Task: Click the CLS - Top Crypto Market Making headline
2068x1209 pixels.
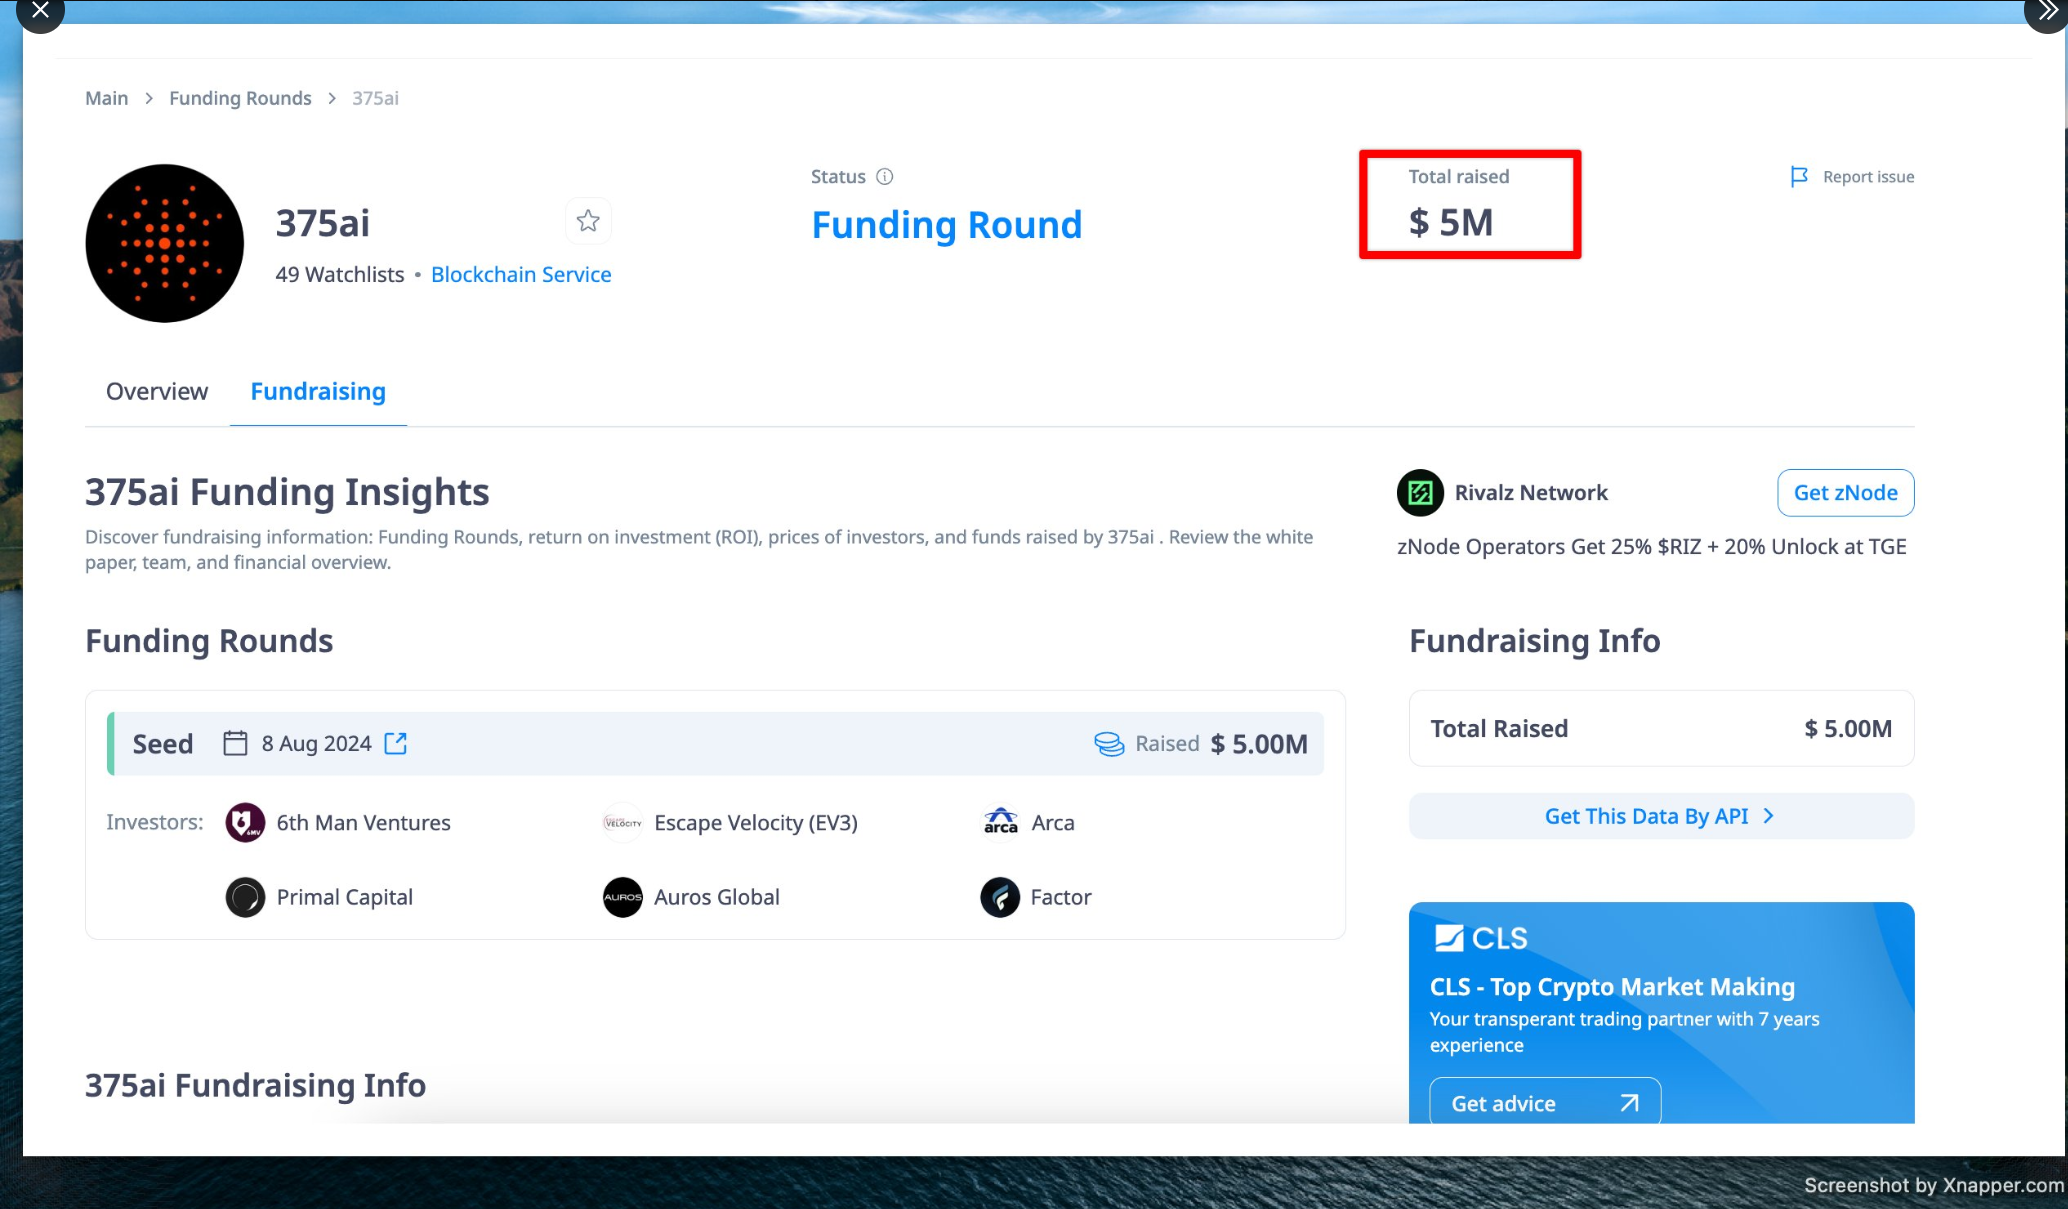Action: [1612, 986]
